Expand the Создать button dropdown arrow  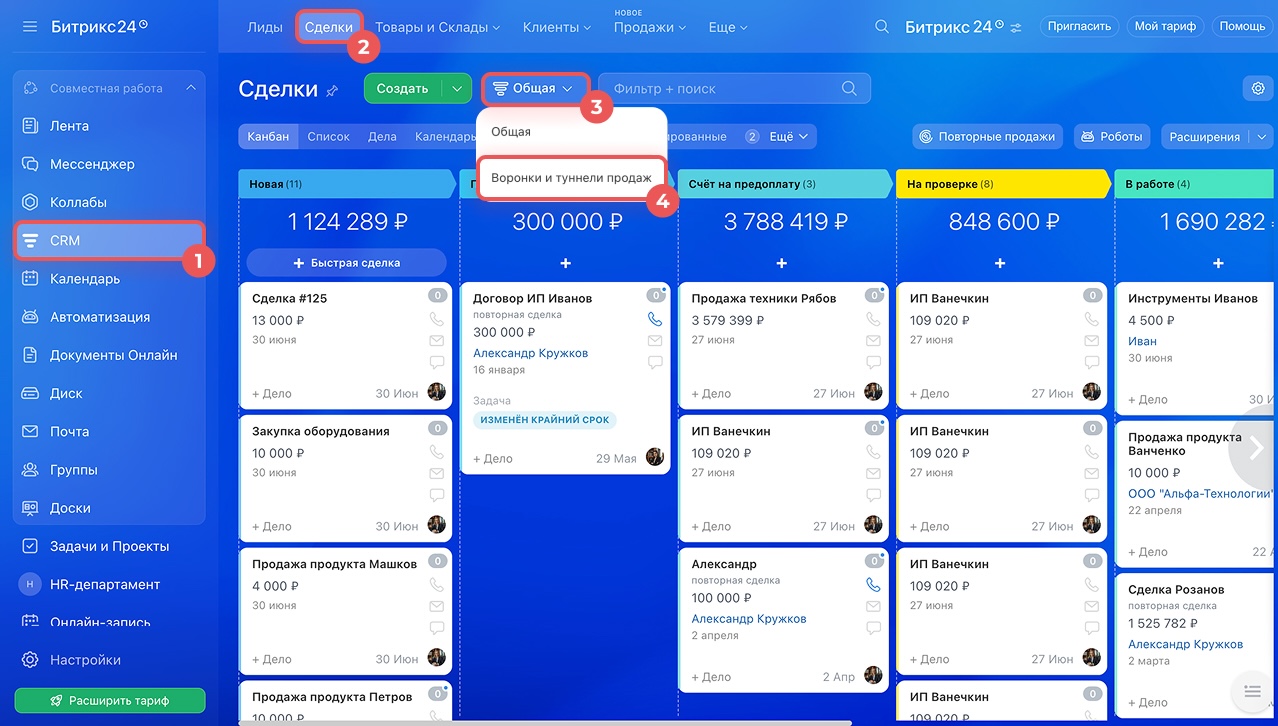point(457,89)
